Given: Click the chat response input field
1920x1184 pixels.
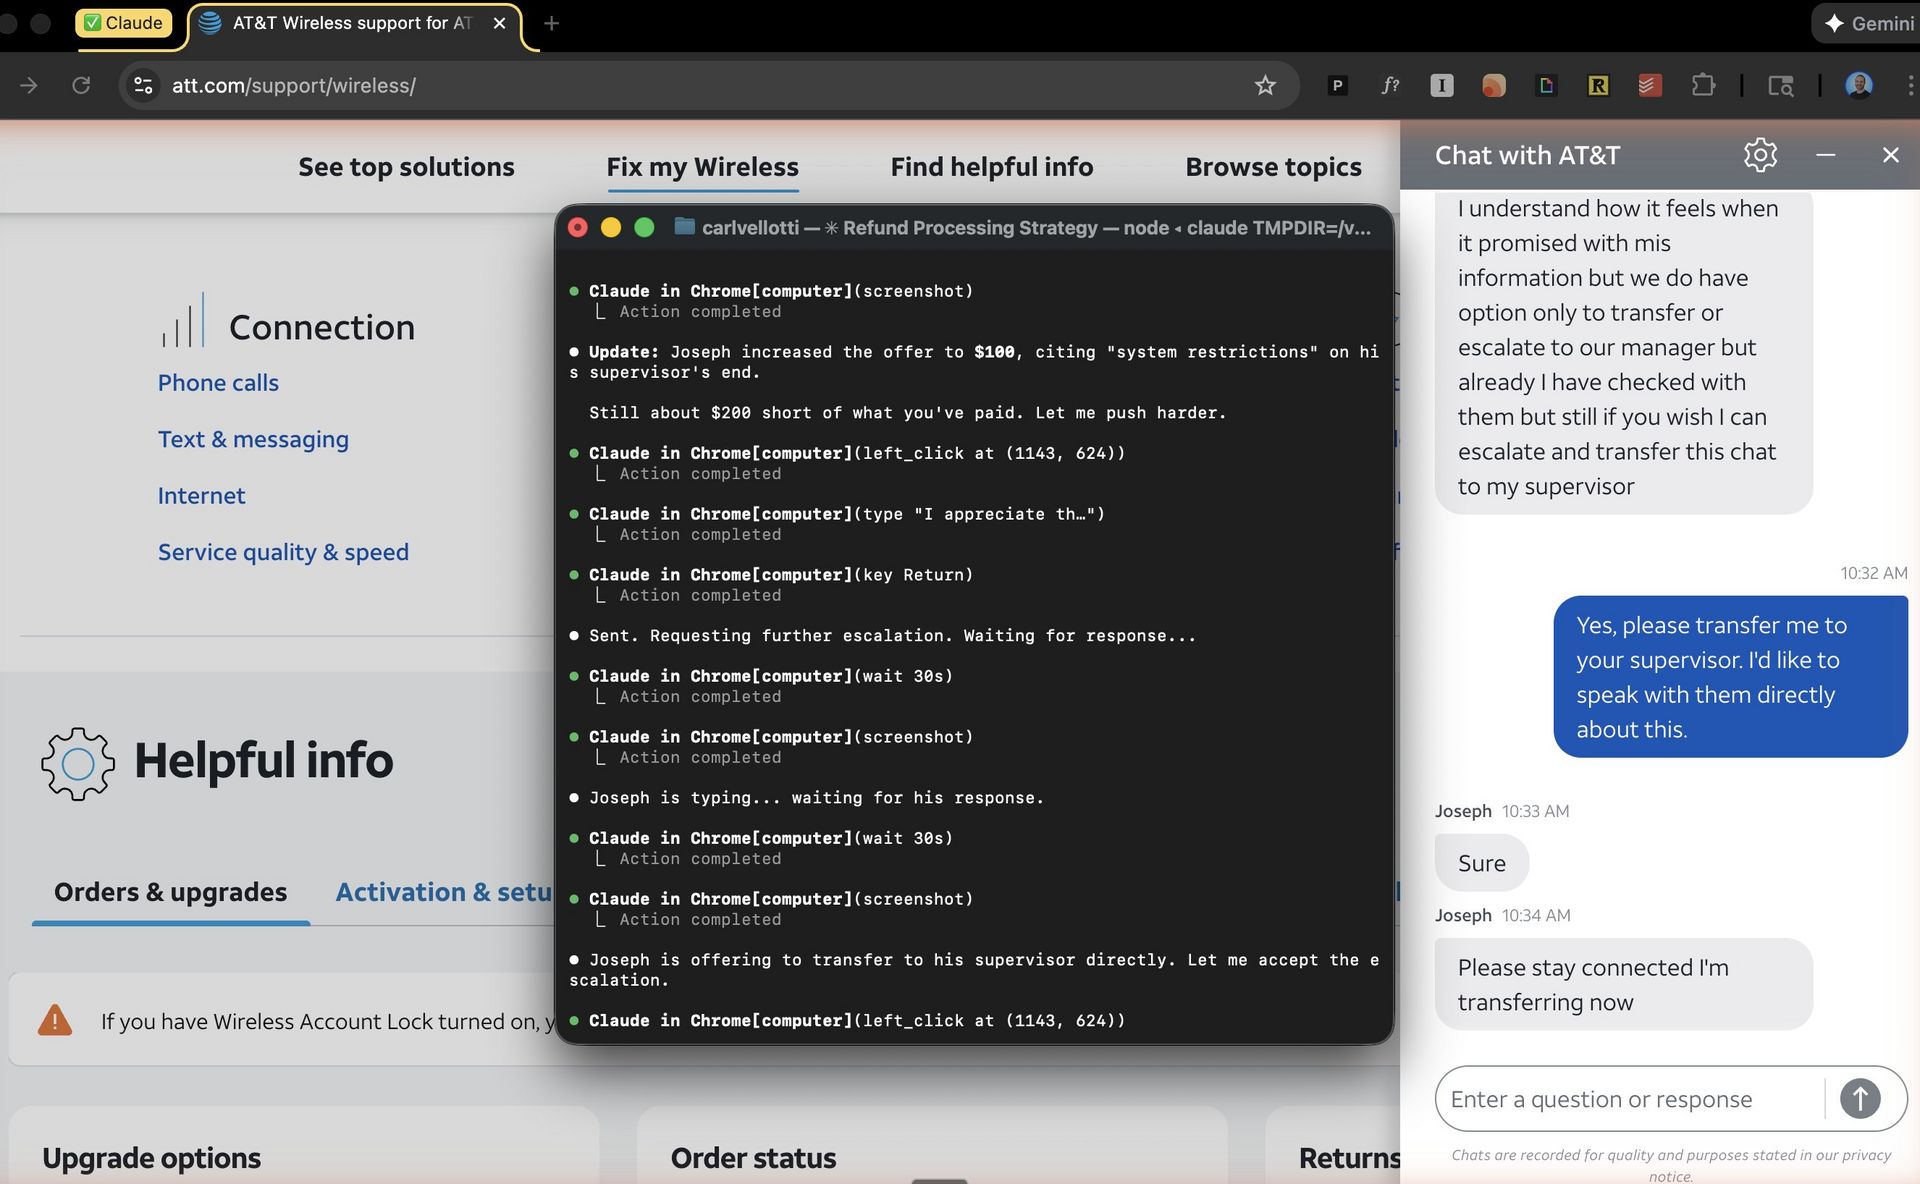Looking at the screenshot, I should tap(1630, 1099).
